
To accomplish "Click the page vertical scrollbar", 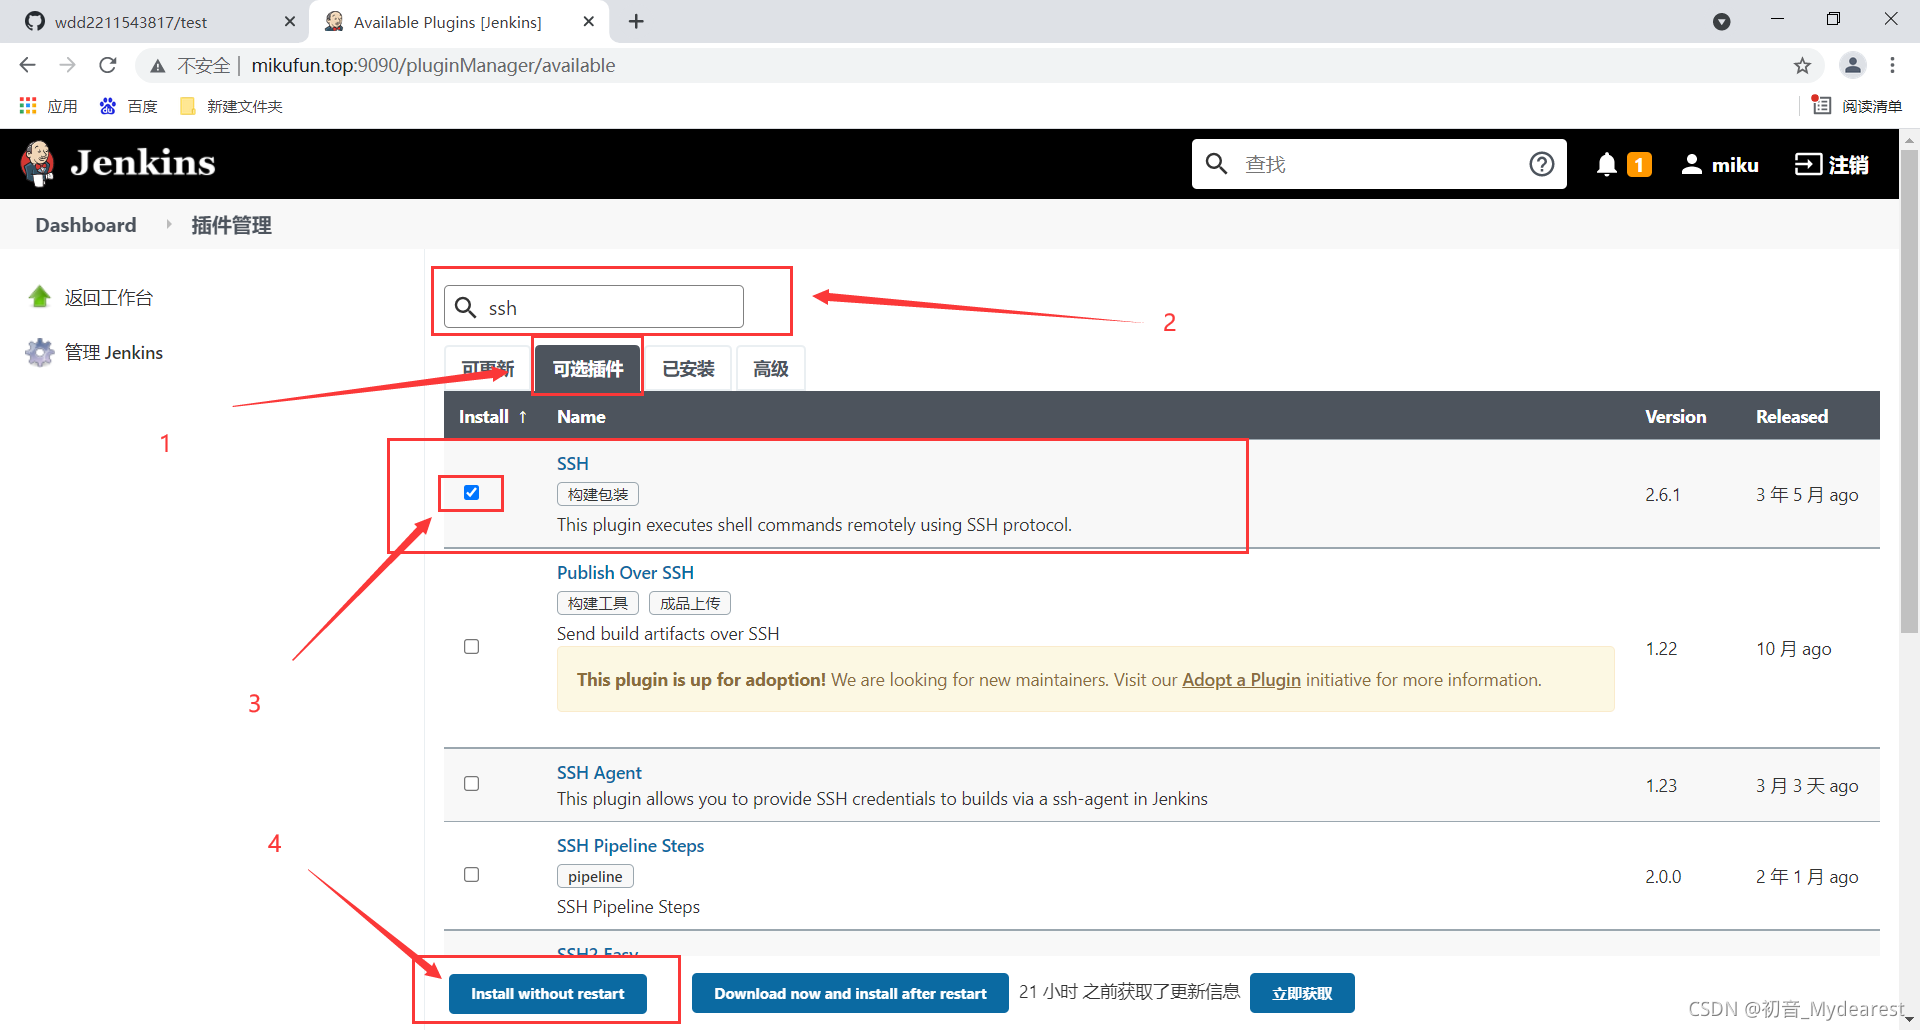I will click(1909, 390).
